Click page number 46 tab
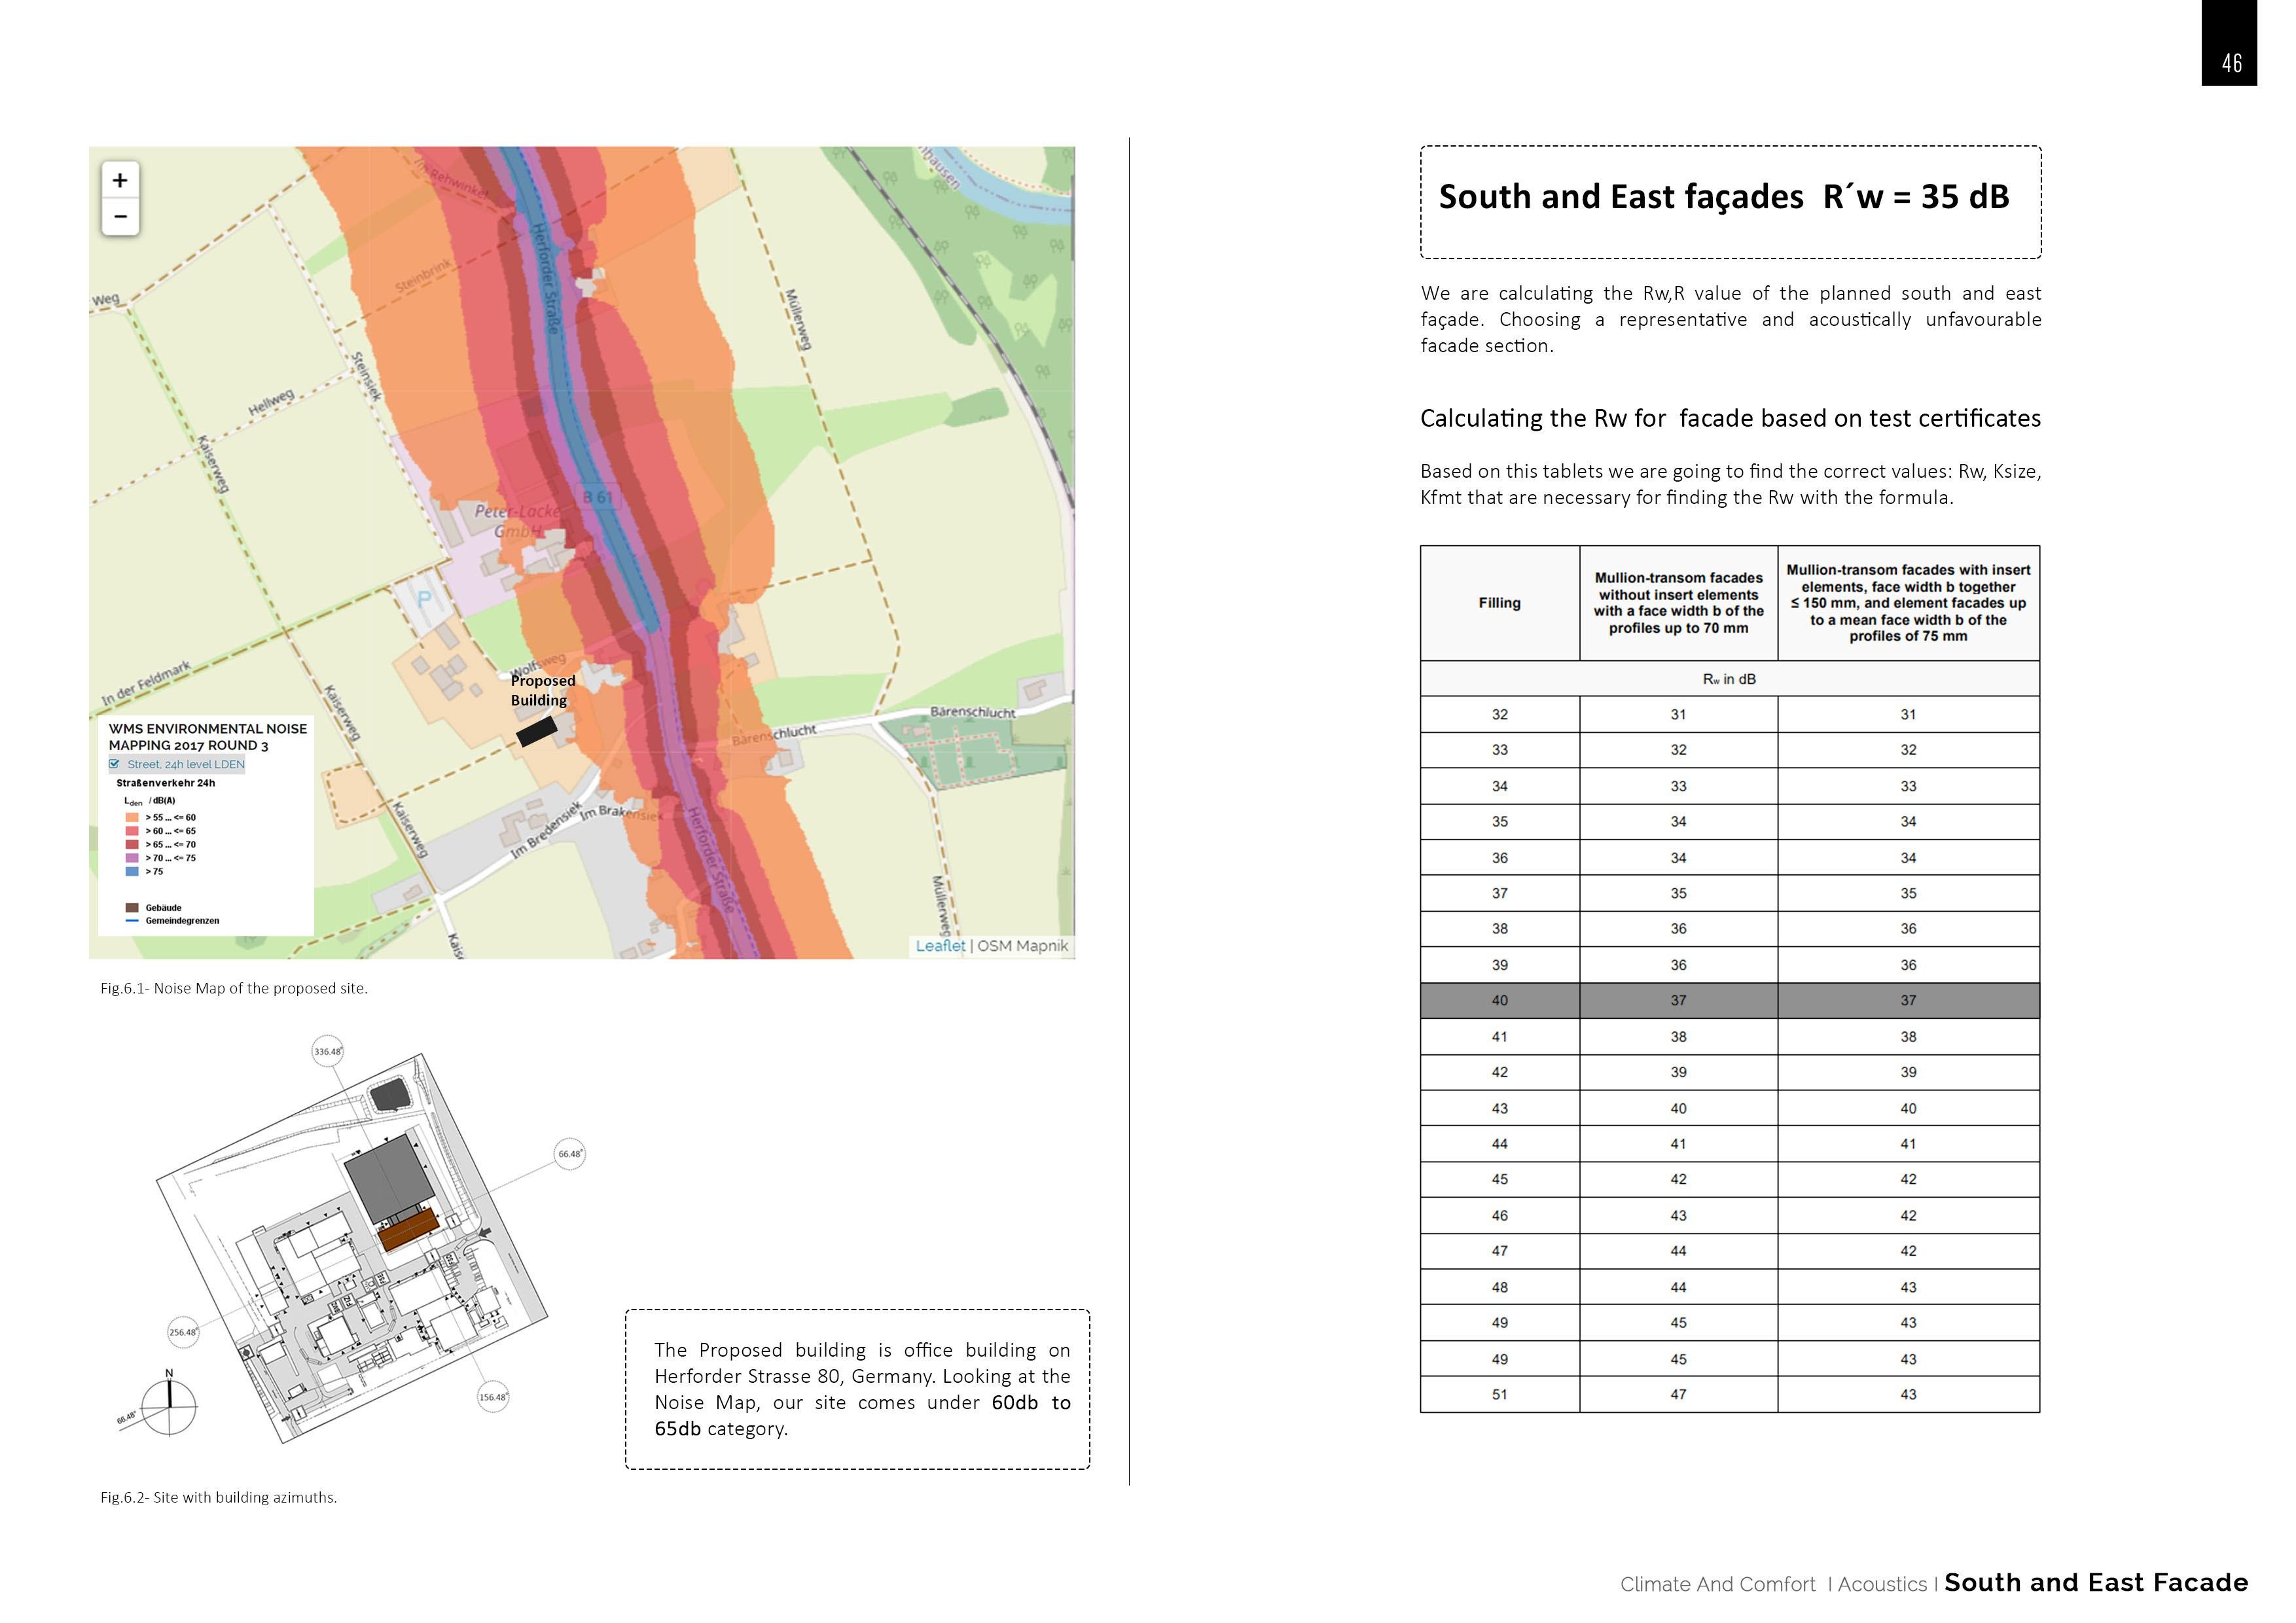Viewport: 2296px width, 1623px height. tap(2231, 62)
